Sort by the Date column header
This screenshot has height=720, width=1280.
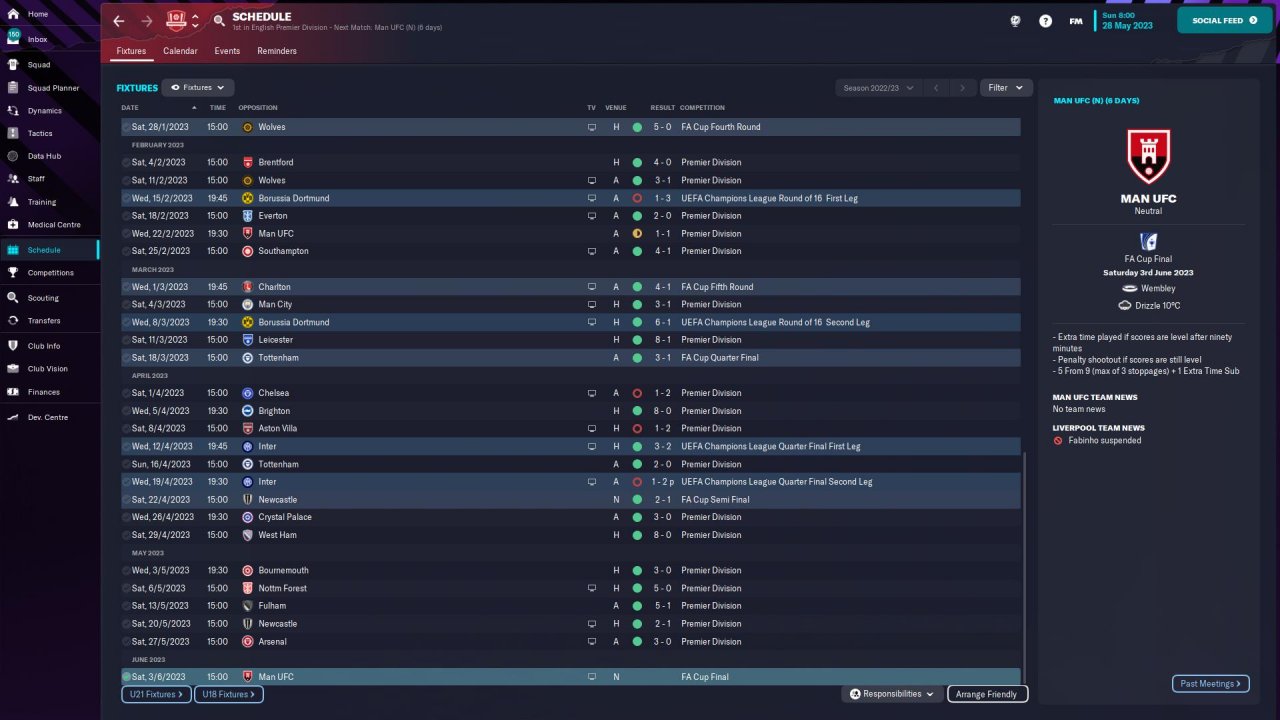click(x=130, y=108)
